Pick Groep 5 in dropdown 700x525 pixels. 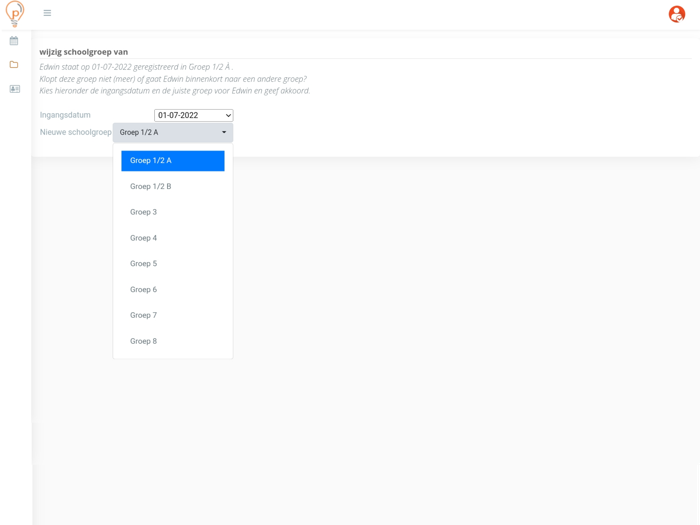tap(173, 264)
